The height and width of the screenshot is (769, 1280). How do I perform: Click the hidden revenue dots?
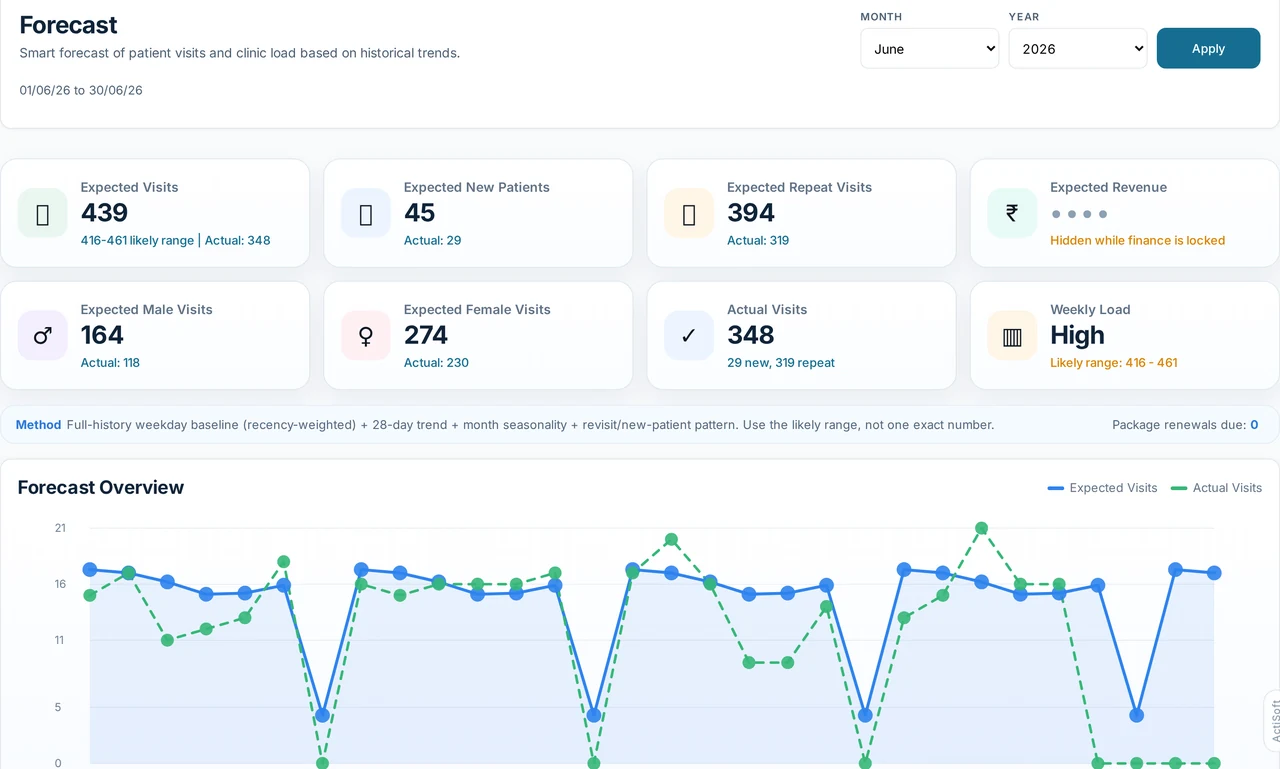tap(1079, 214)
